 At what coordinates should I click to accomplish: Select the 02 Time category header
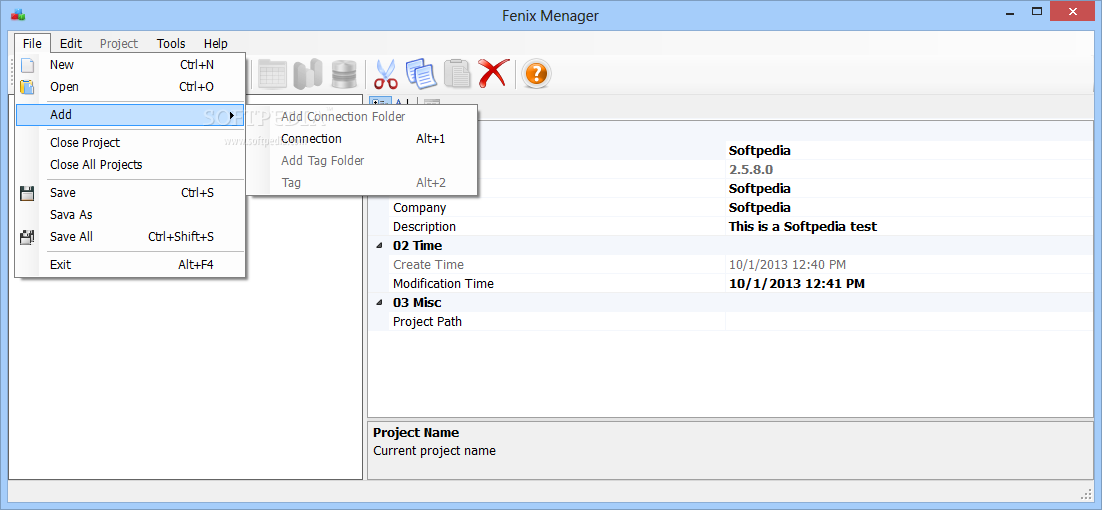pos(417,246)
